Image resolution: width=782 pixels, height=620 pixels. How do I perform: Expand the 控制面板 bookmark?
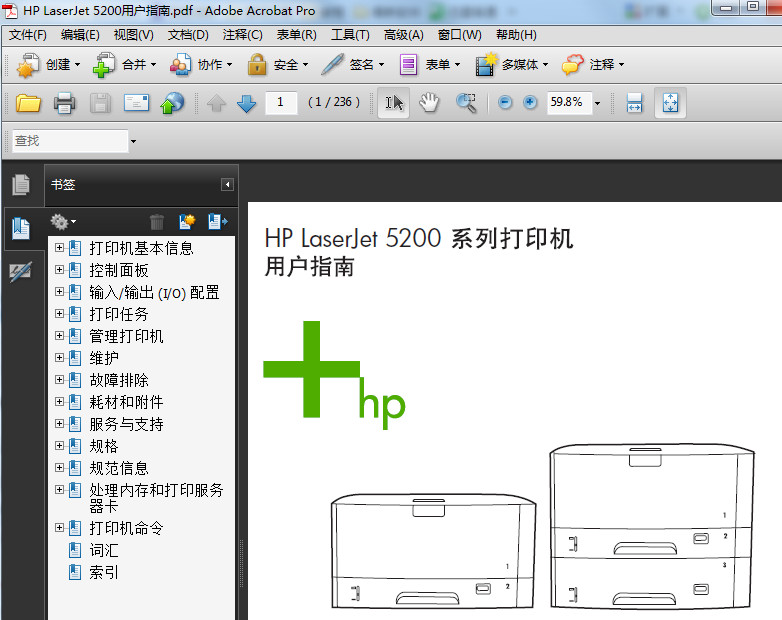pos(59,269)
